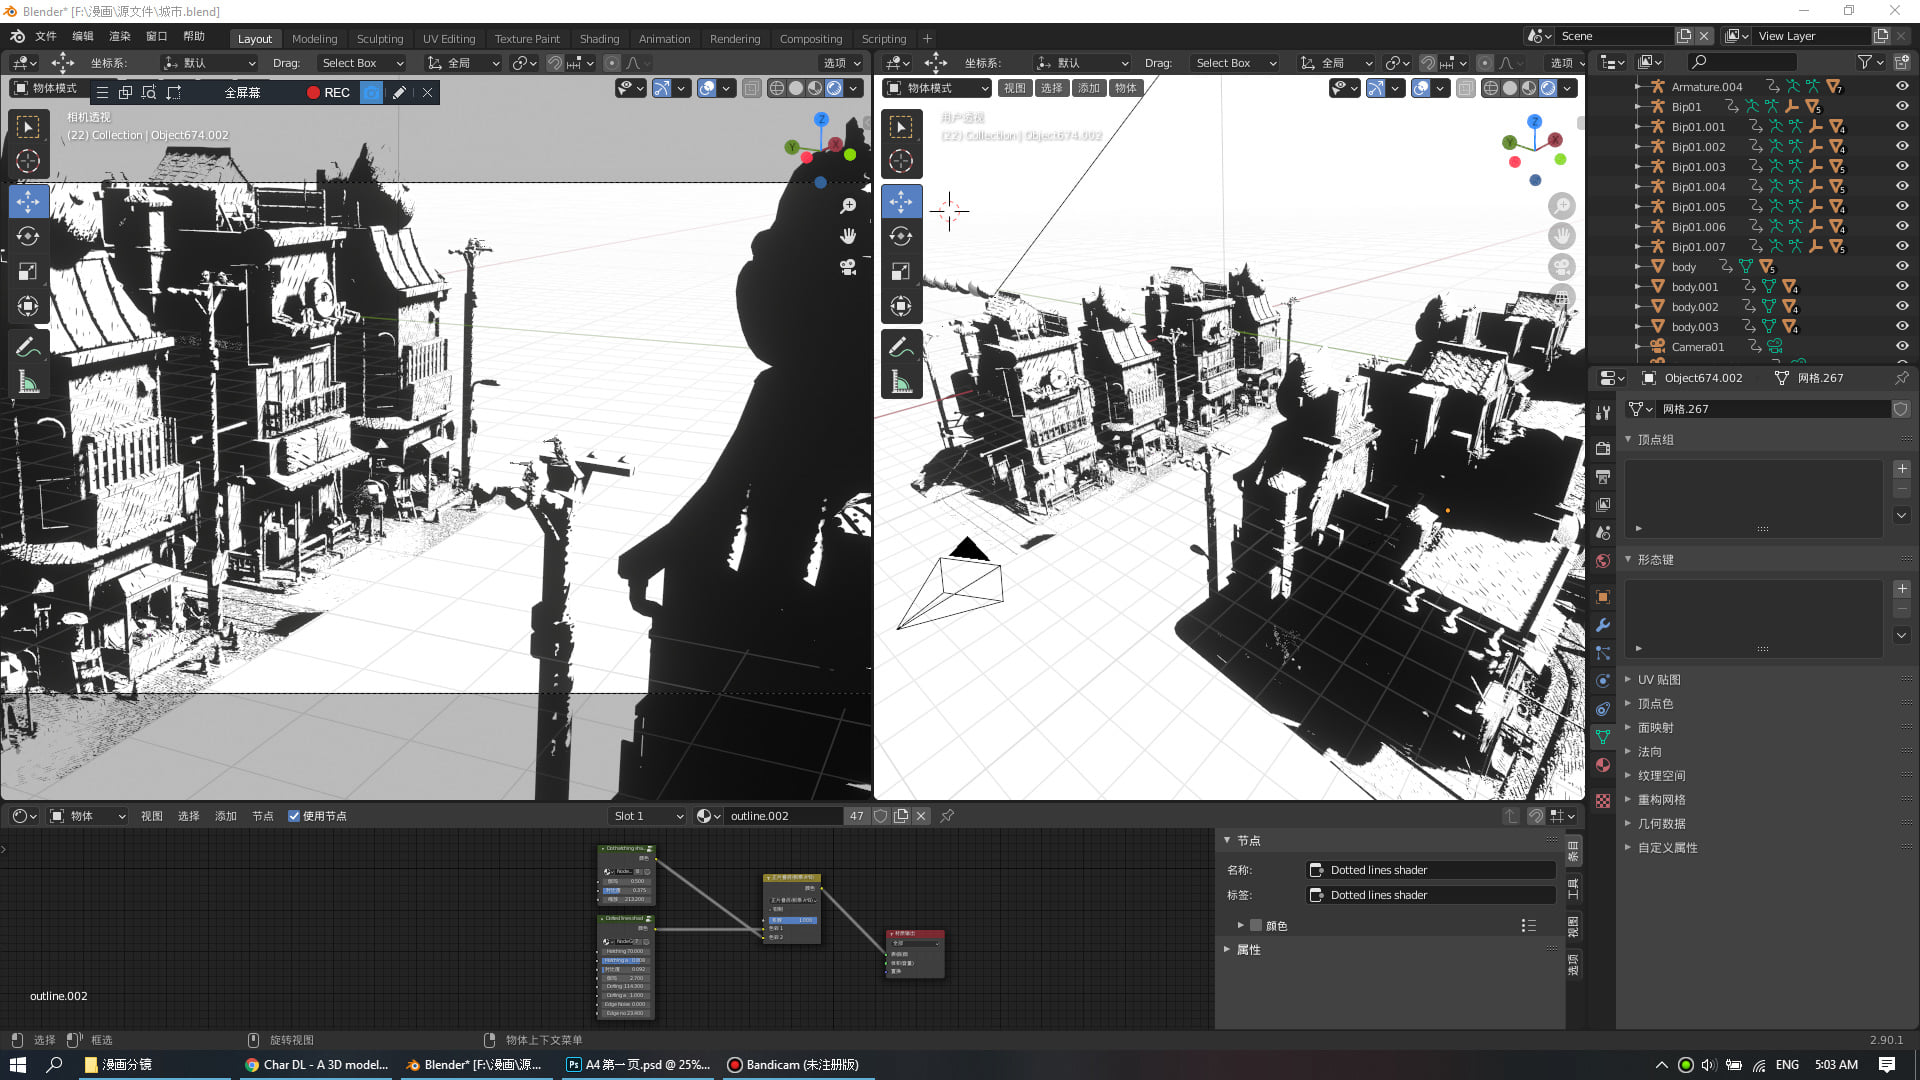
Task: Select the Measure tool in left viewport
Action: tap(28, 382)
